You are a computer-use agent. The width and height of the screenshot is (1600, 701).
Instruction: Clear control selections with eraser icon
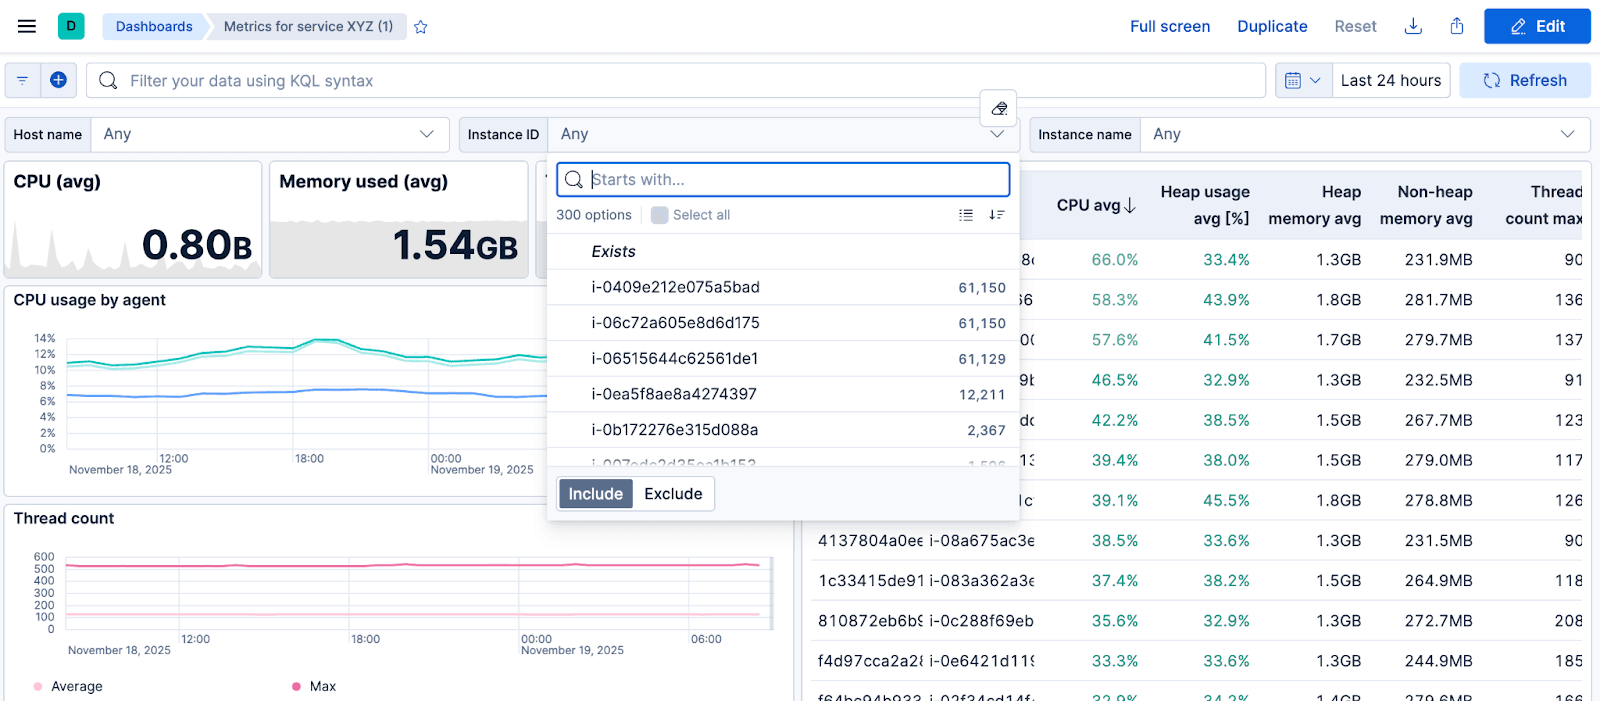(998, 108)
